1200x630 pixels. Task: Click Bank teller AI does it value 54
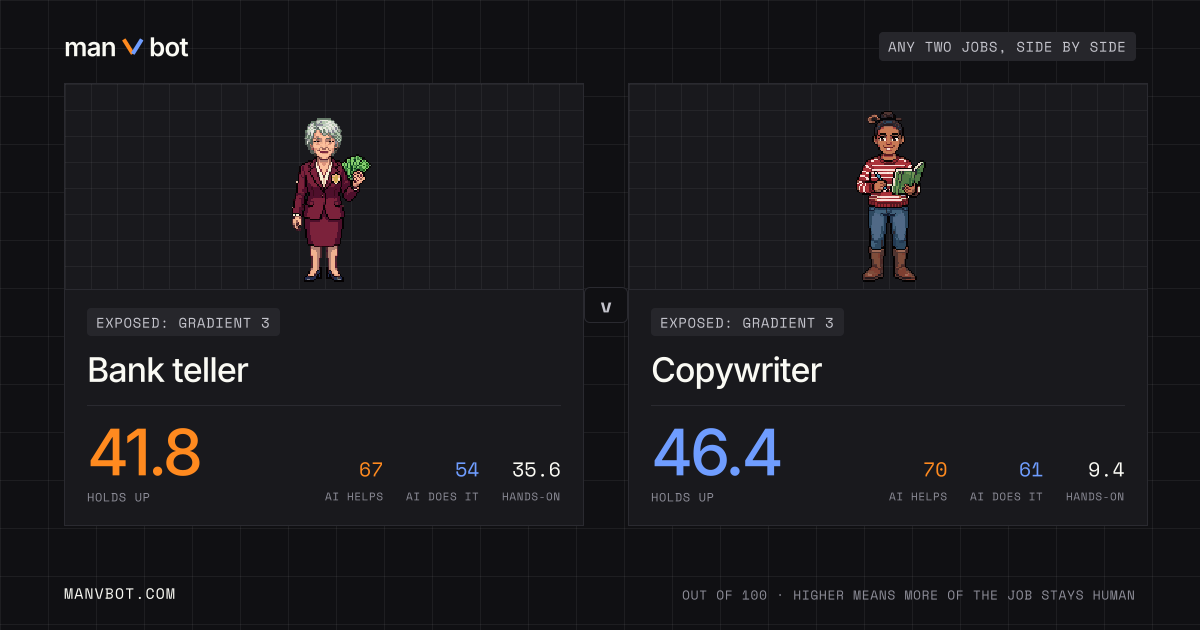[467, 470]
